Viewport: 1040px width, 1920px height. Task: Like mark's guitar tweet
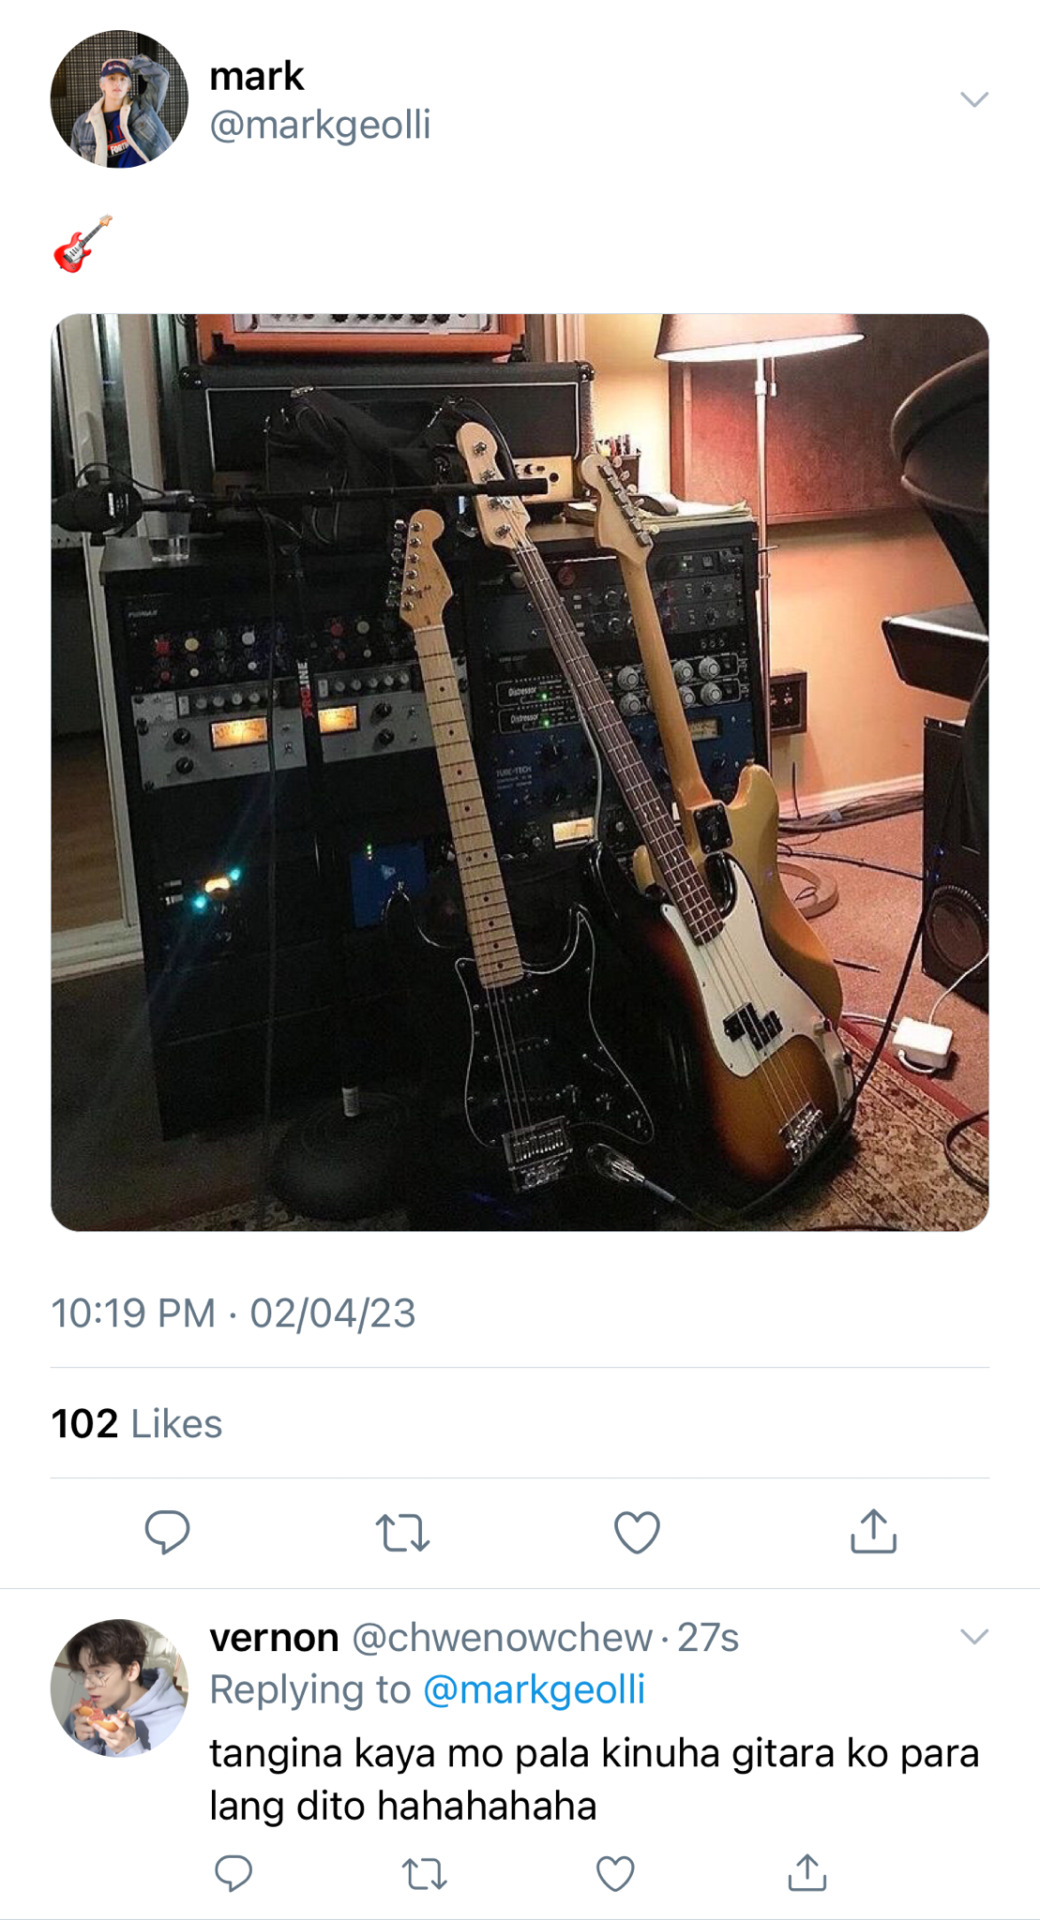637,1532
